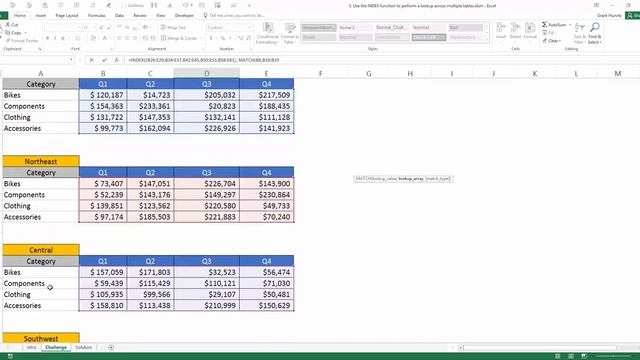The height and width of the screenshot is (360, 640).
Task: Click the Components row label in Central table
Action: click(24, 283)
